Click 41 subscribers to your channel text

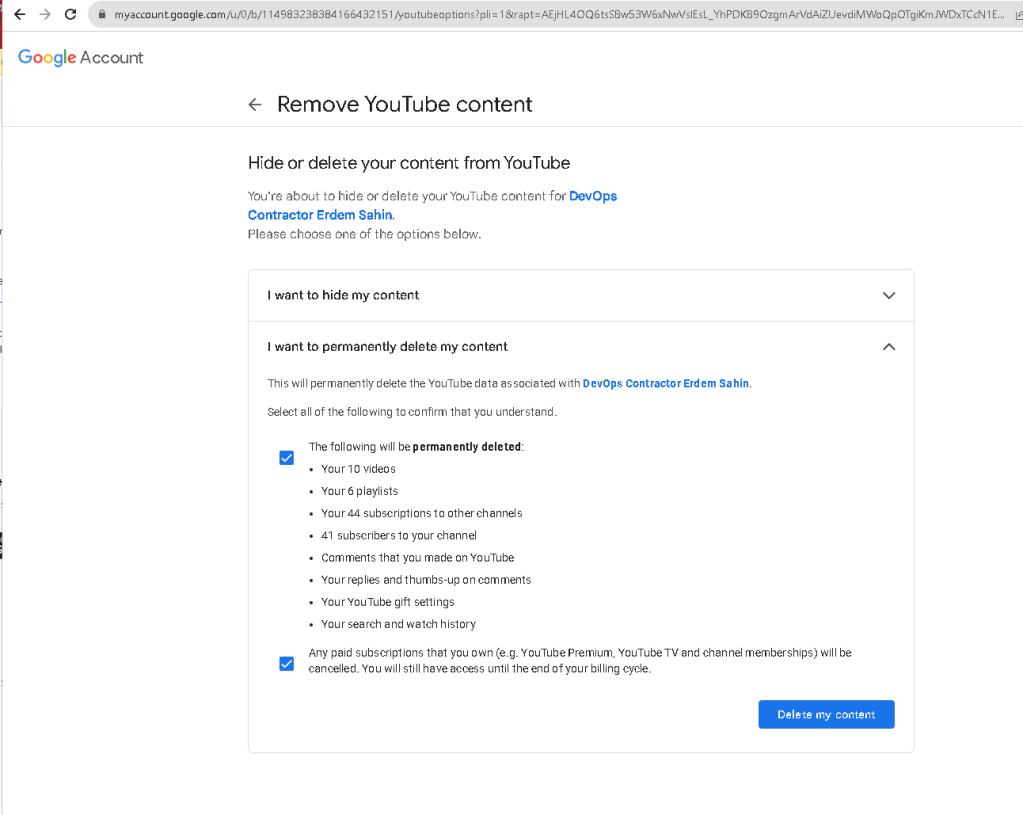click(x=399, y=536)
